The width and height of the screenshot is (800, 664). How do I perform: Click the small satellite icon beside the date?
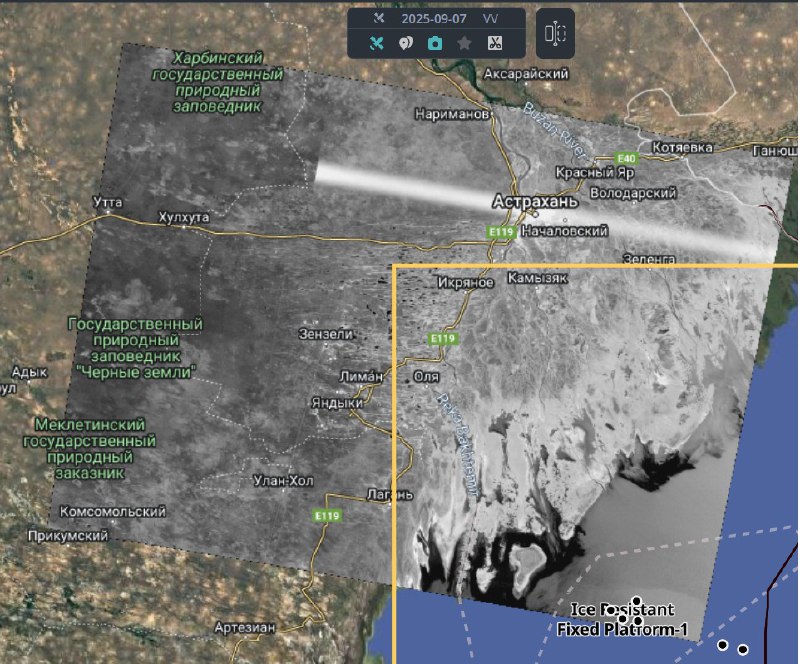(x=378, y=18)
